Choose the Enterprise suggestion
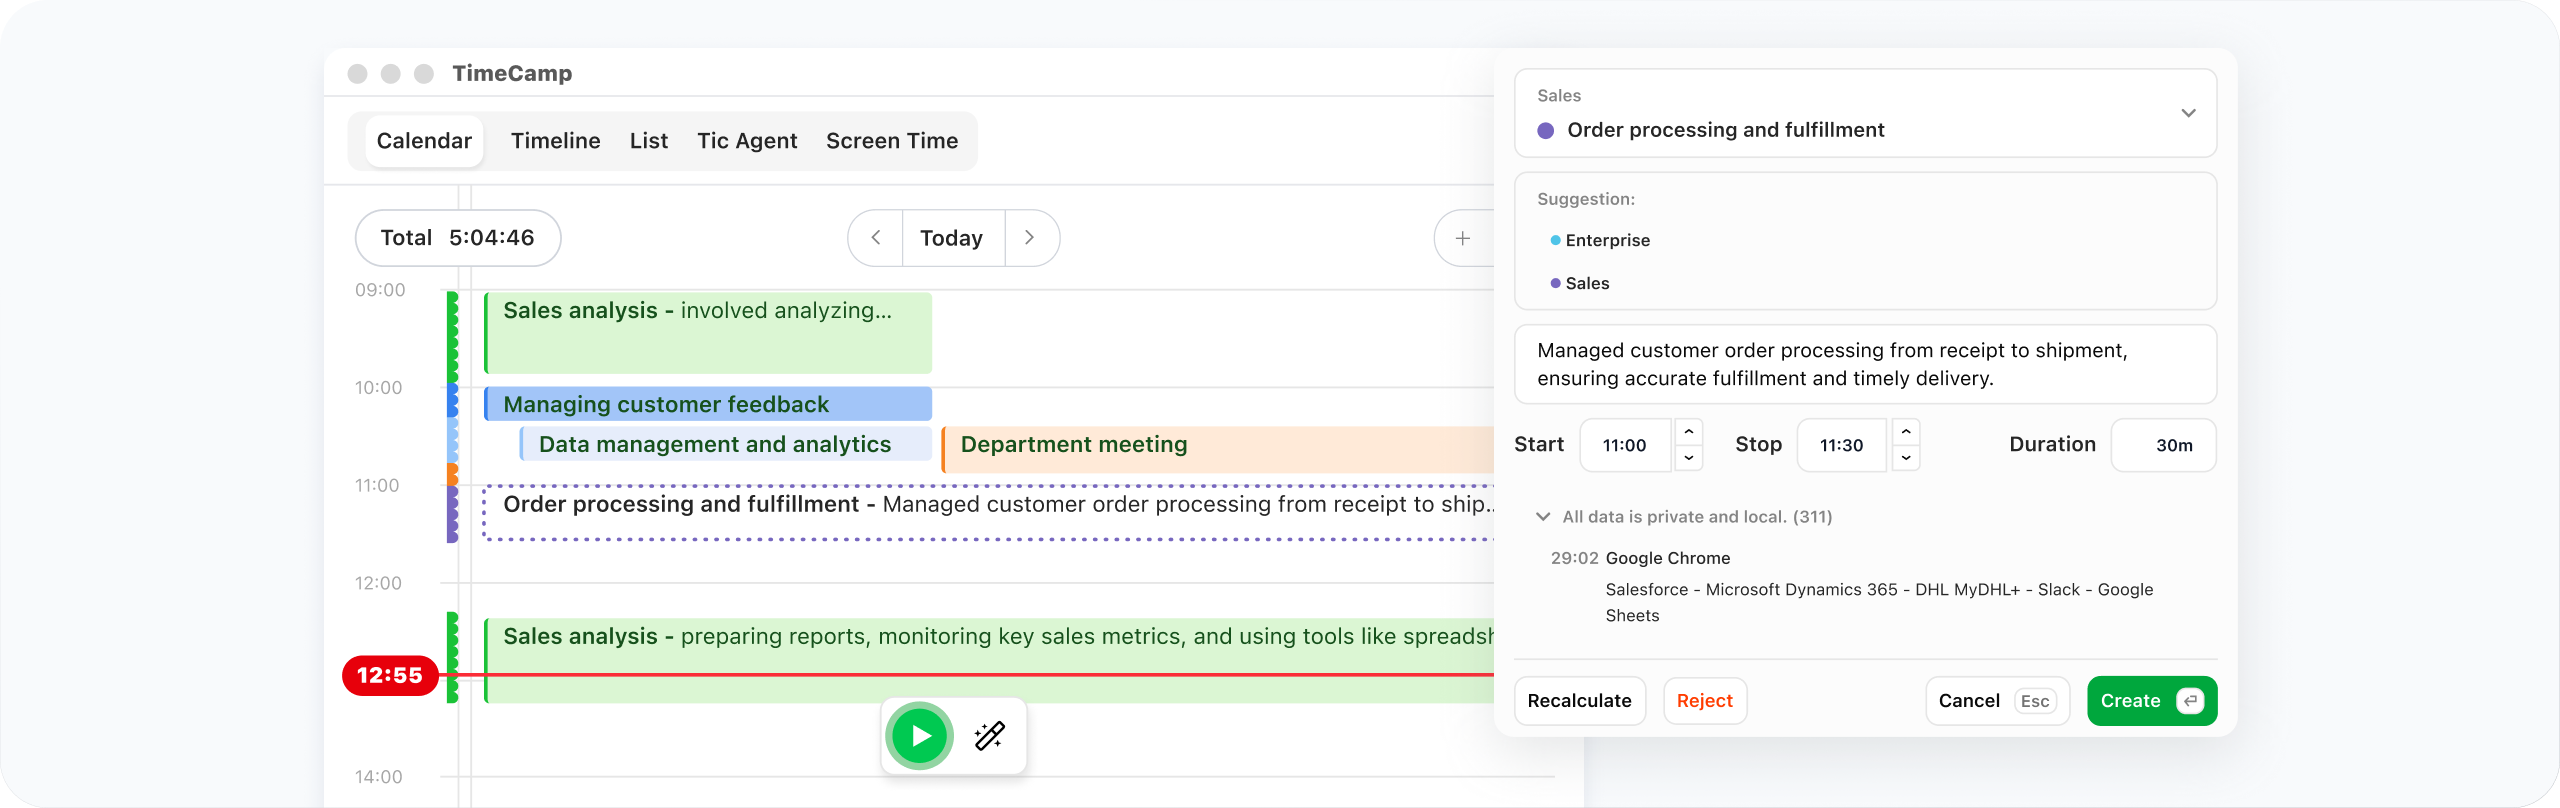The width and height of the screenshot is (2560, 808). coord(1607,240)
